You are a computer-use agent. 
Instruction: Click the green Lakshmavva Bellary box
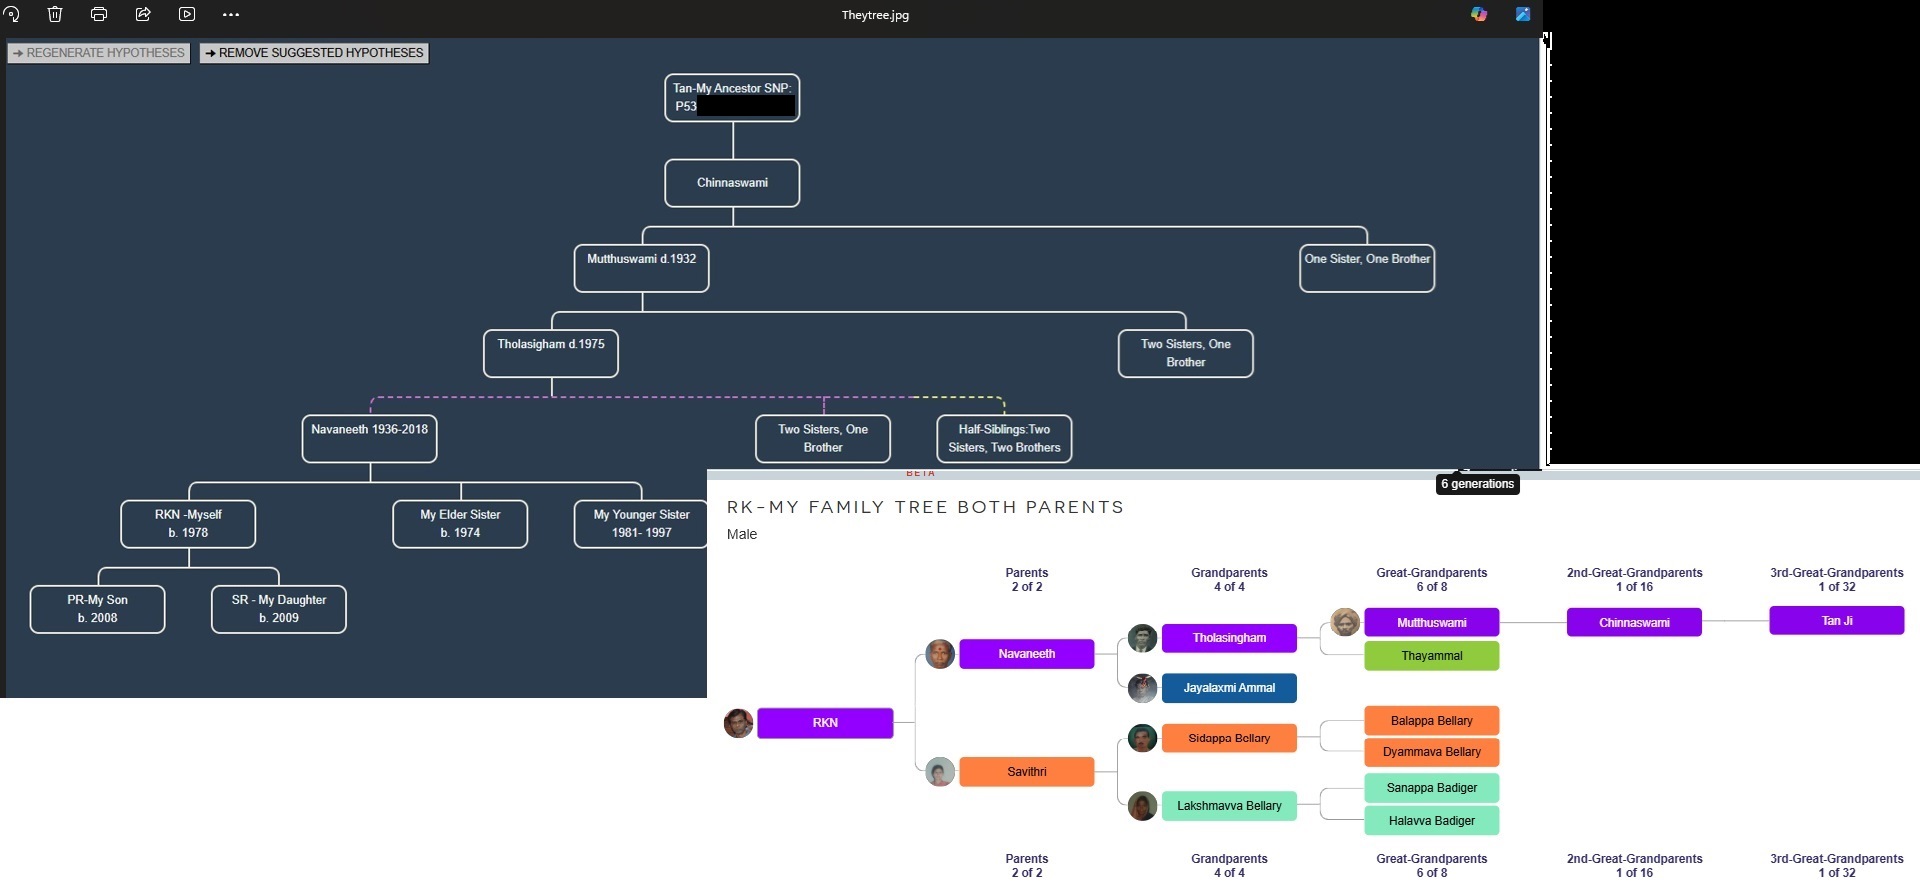click(x=1229, y=806)
